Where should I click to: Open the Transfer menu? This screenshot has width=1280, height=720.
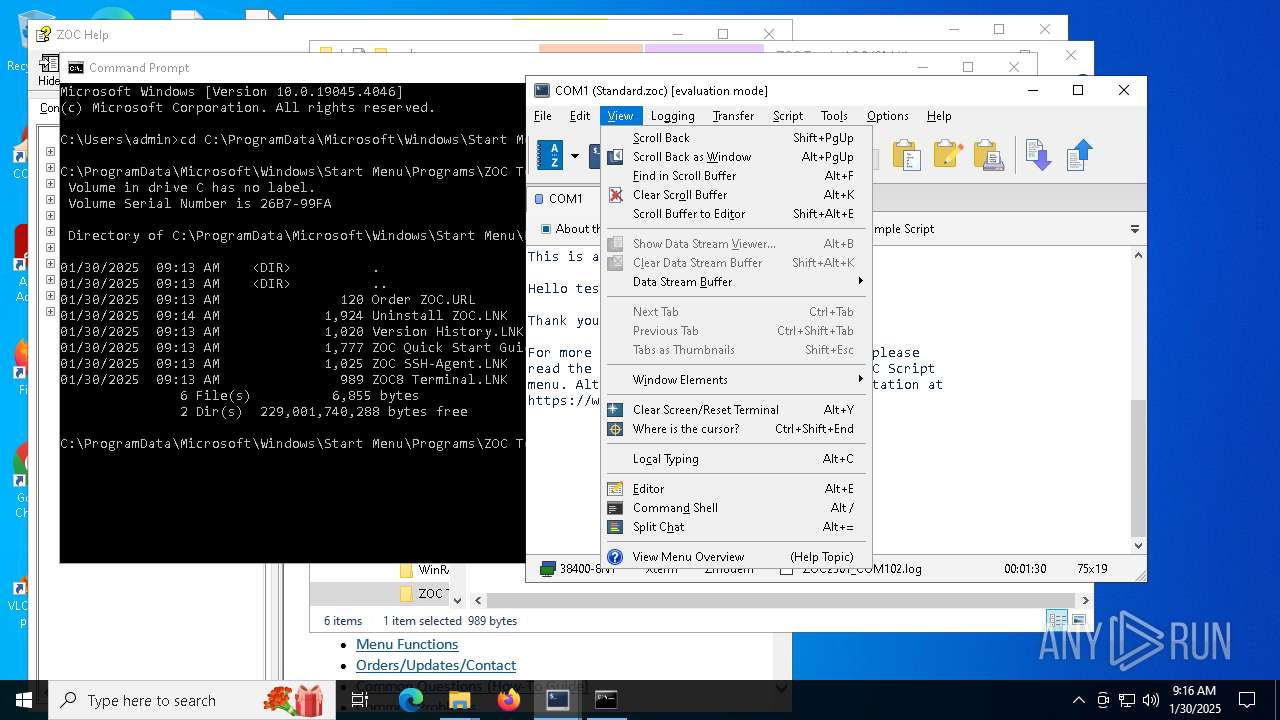click(733, 116)
